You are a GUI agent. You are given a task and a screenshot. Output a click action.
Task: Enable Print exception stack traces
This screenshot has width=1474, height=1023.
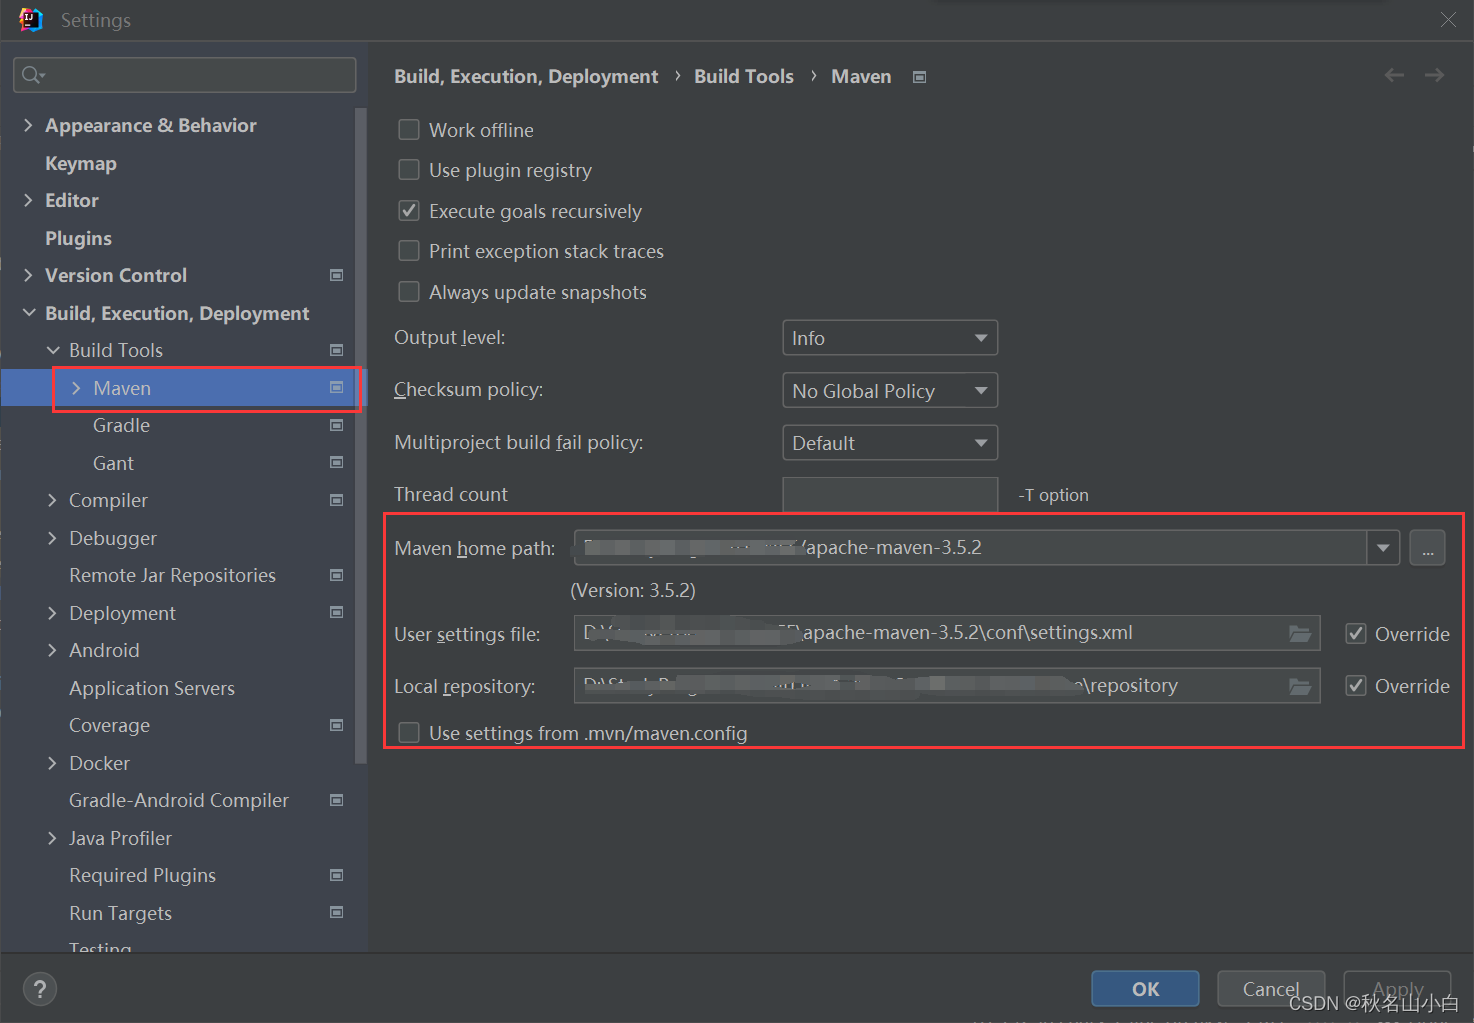pyautogui.click(x=409, y=251)
